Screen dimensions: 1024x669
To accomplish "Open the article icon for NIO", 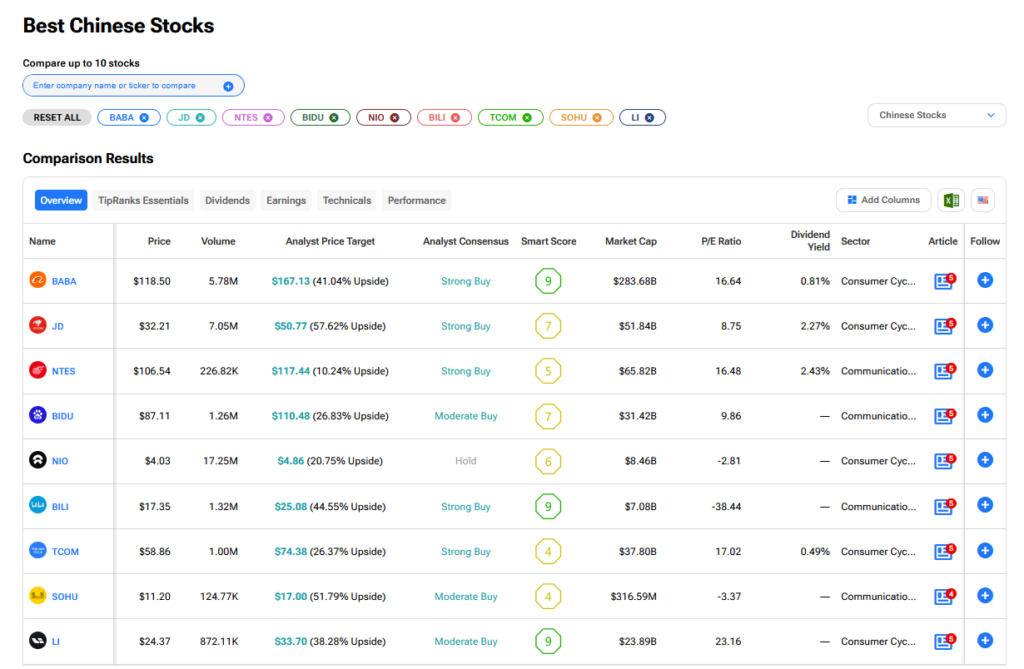I will coord(944,461).
